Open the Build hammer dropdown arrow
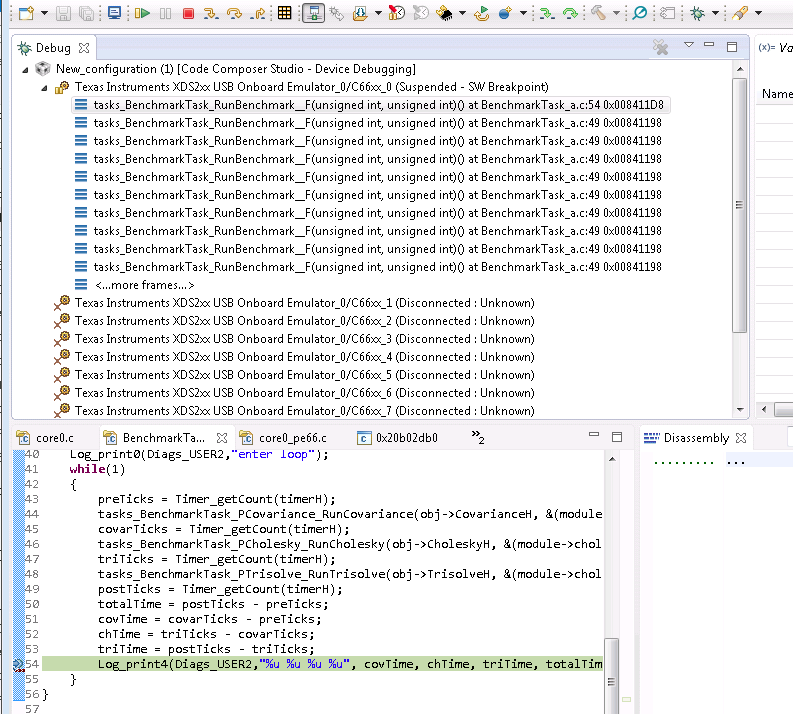 [616, 13]
